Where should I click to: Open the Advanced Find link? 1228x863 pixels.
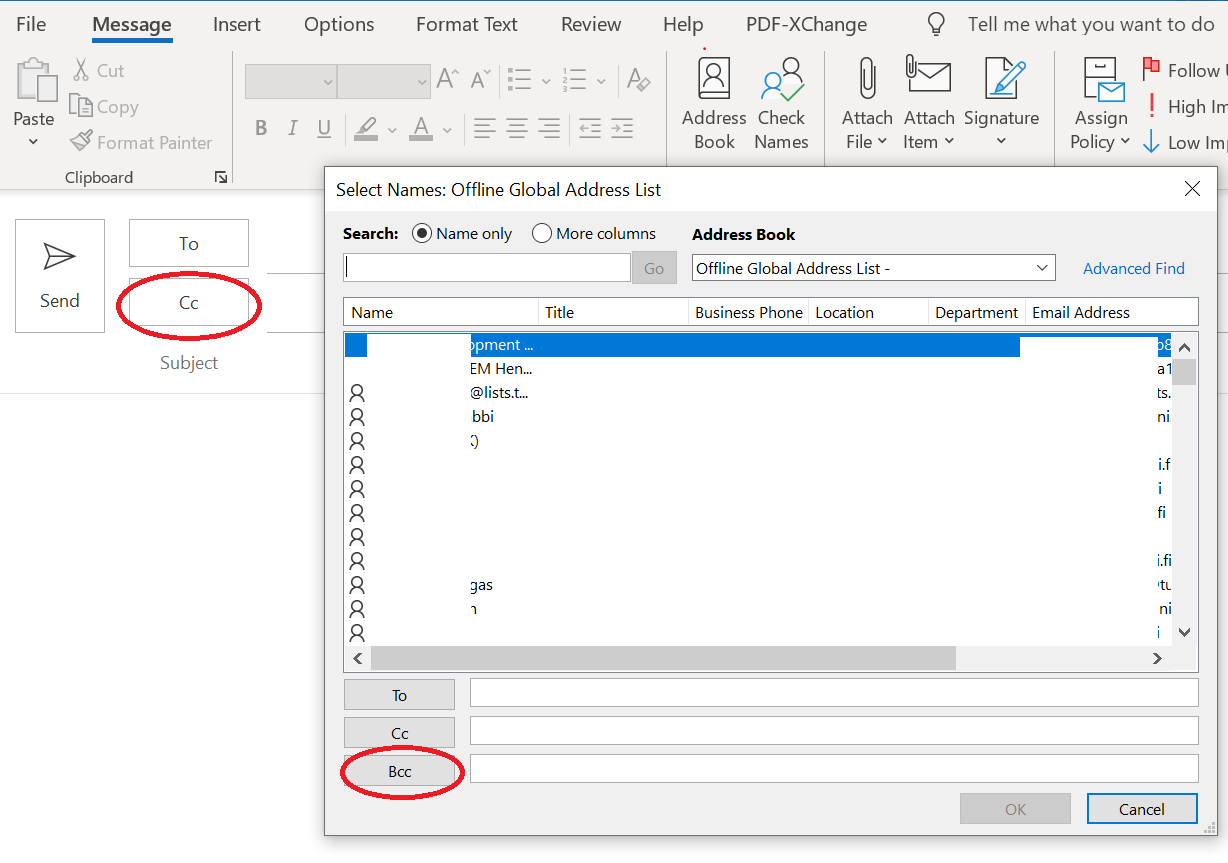pyautogui.click(x=1133, y=268)
